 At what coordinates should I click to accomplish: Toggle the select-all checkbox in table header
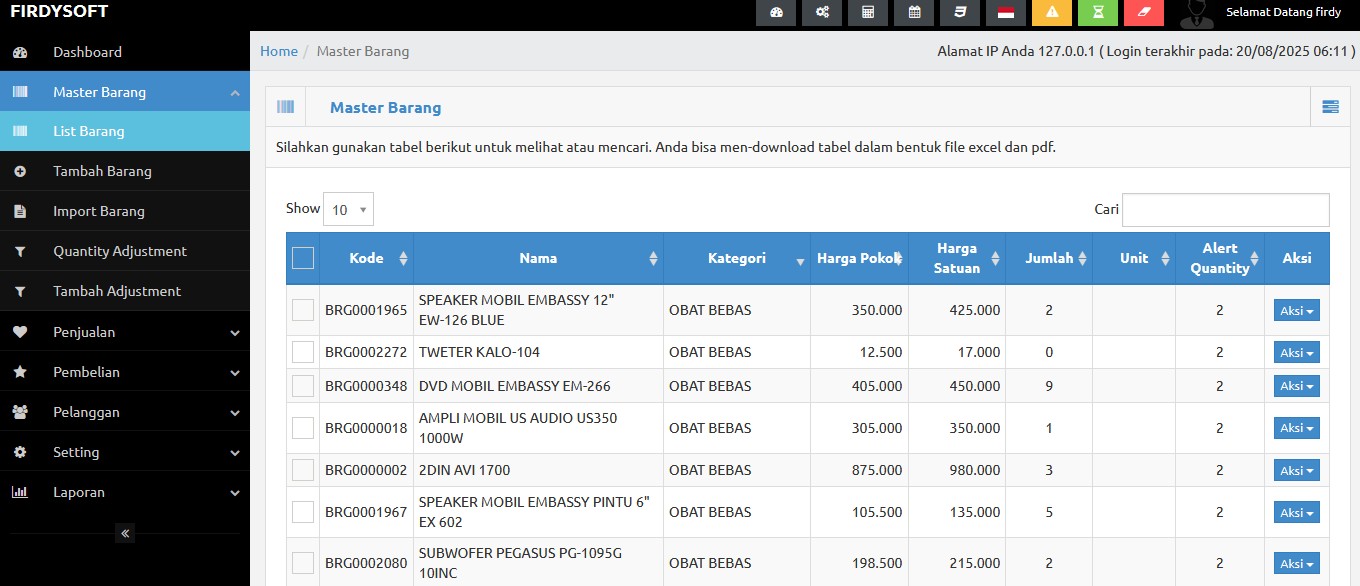coord(303,258)
